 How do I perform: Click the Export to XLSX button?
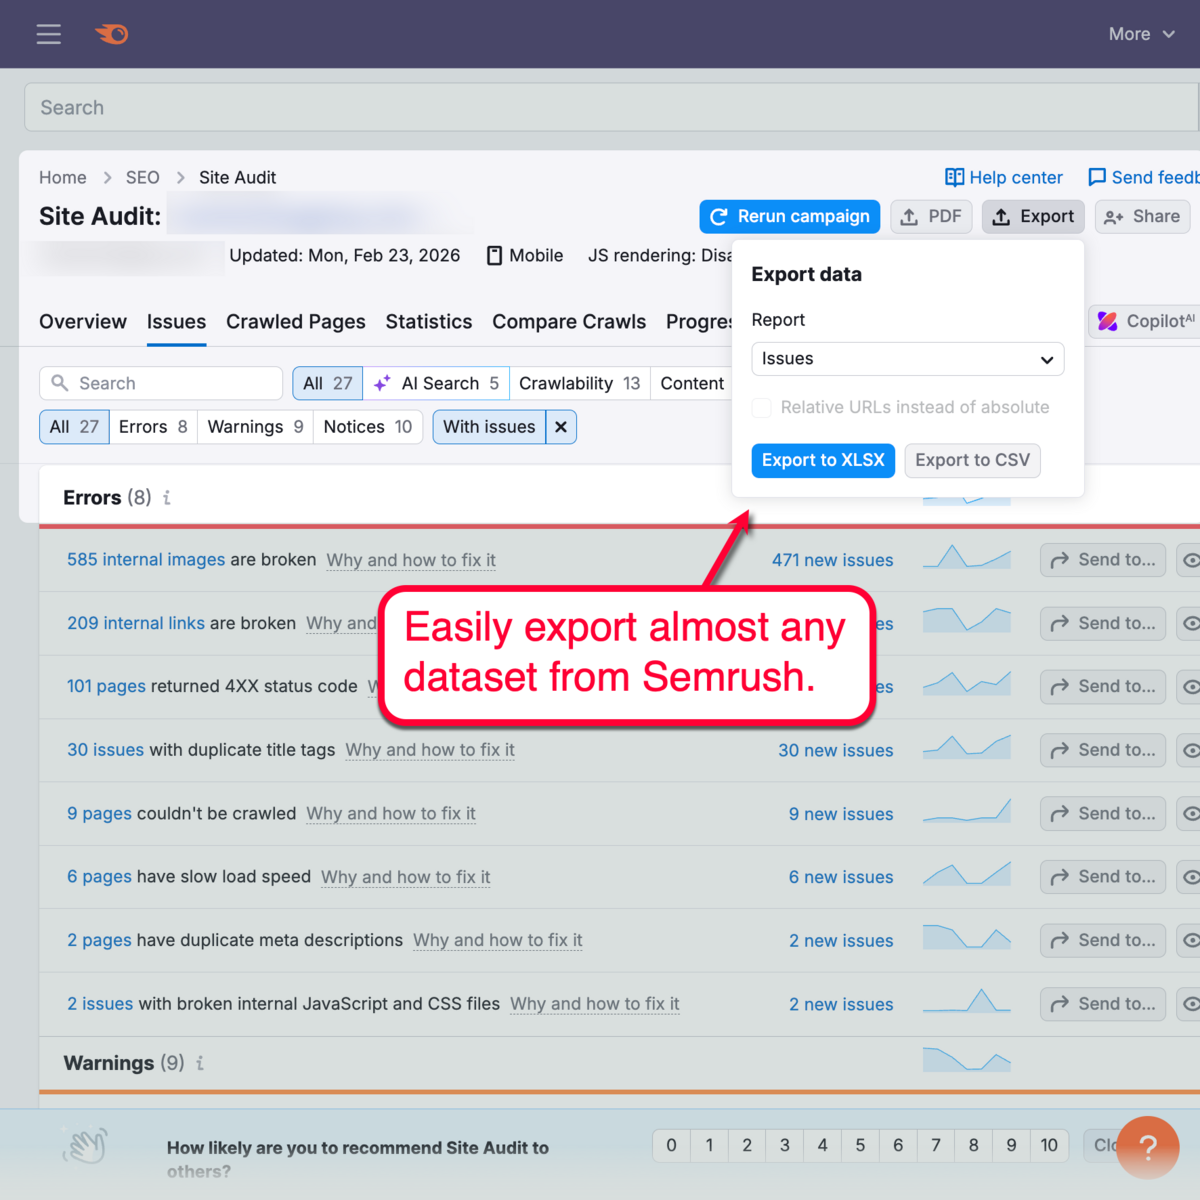coord(822,460)
